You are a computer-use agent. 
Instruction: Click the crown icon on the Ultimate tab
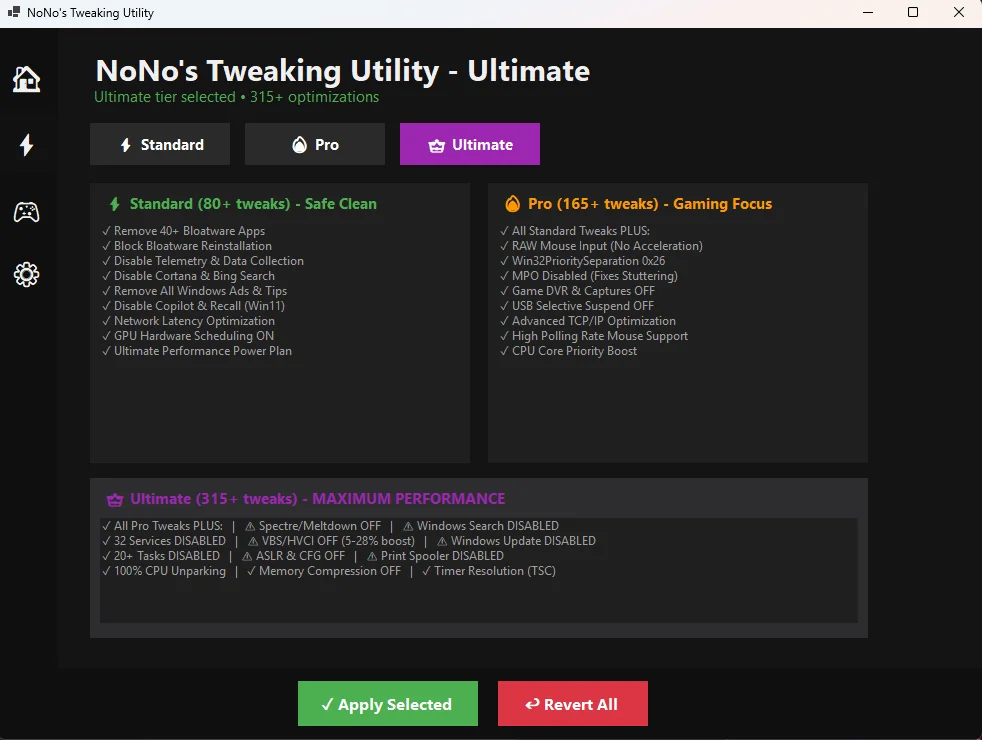436,144
